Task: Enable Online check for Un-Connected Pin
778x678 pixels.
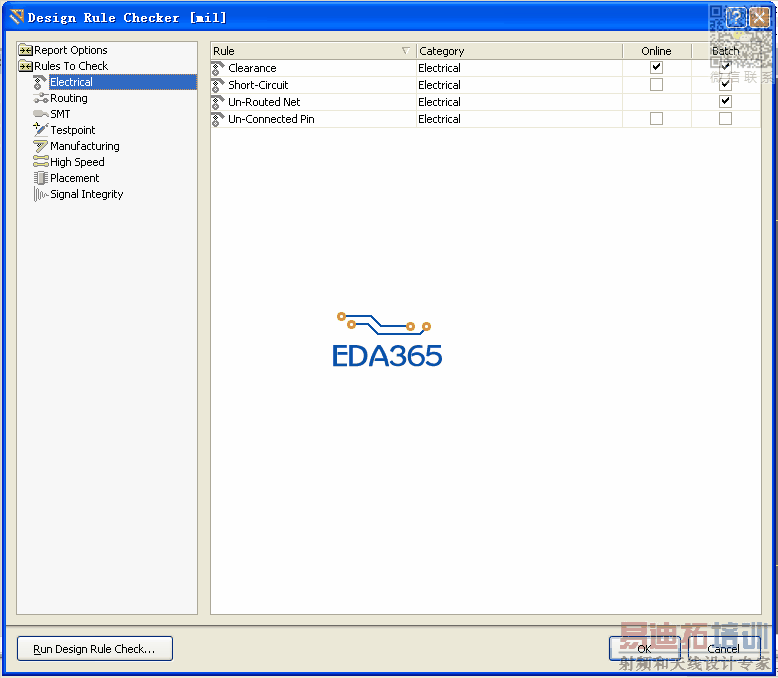Action: tap(656, 119)
